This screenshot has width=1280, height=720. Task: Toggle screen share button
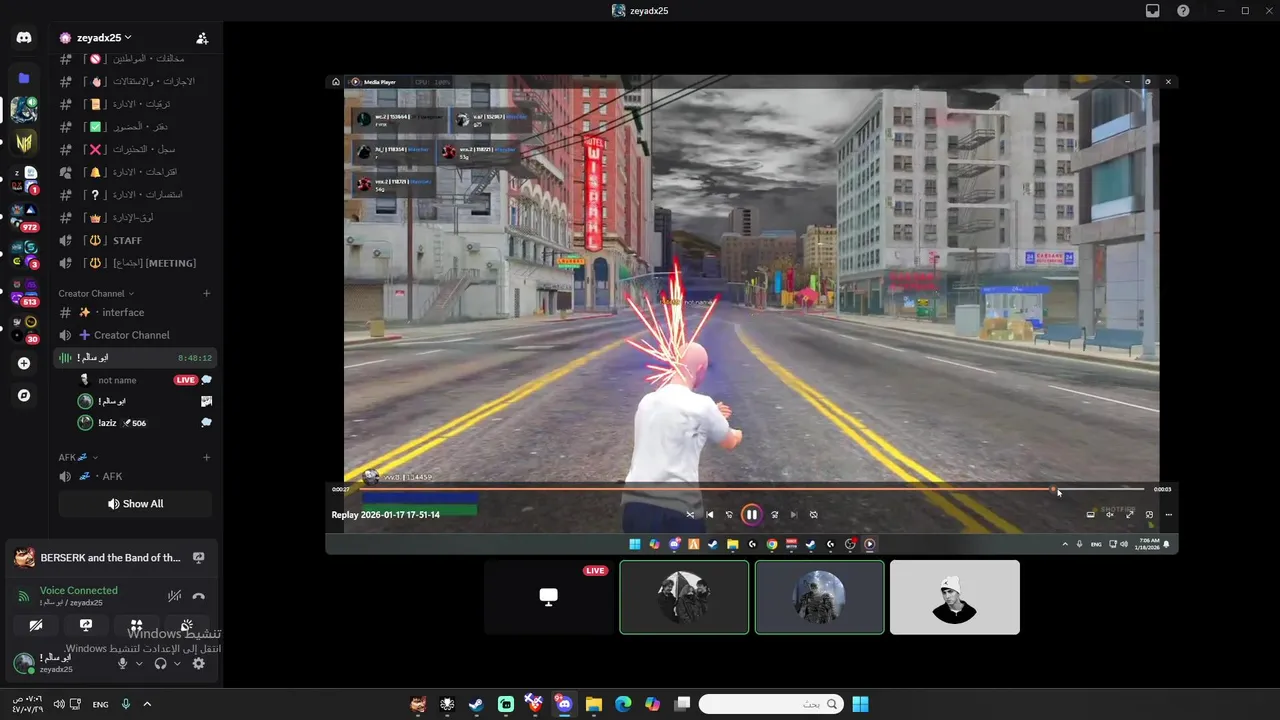click(x=86, y=625)
